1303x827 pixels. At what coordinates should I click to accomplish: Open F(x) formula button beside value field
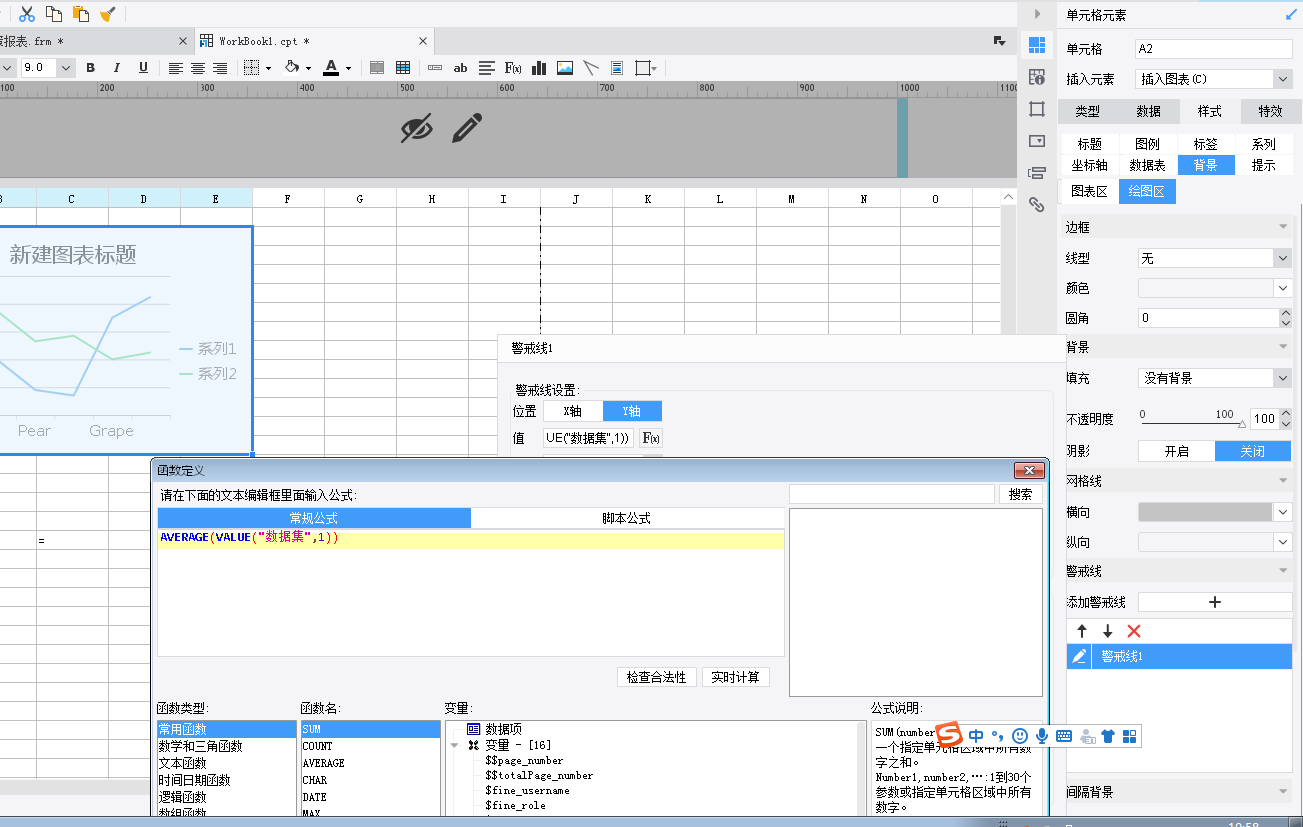[650, 438]
